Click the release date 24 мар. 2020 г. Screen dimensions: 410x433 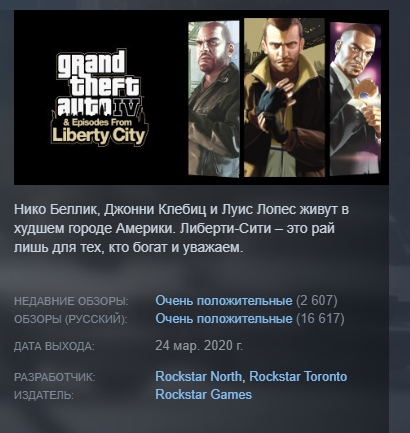[199, 346]
